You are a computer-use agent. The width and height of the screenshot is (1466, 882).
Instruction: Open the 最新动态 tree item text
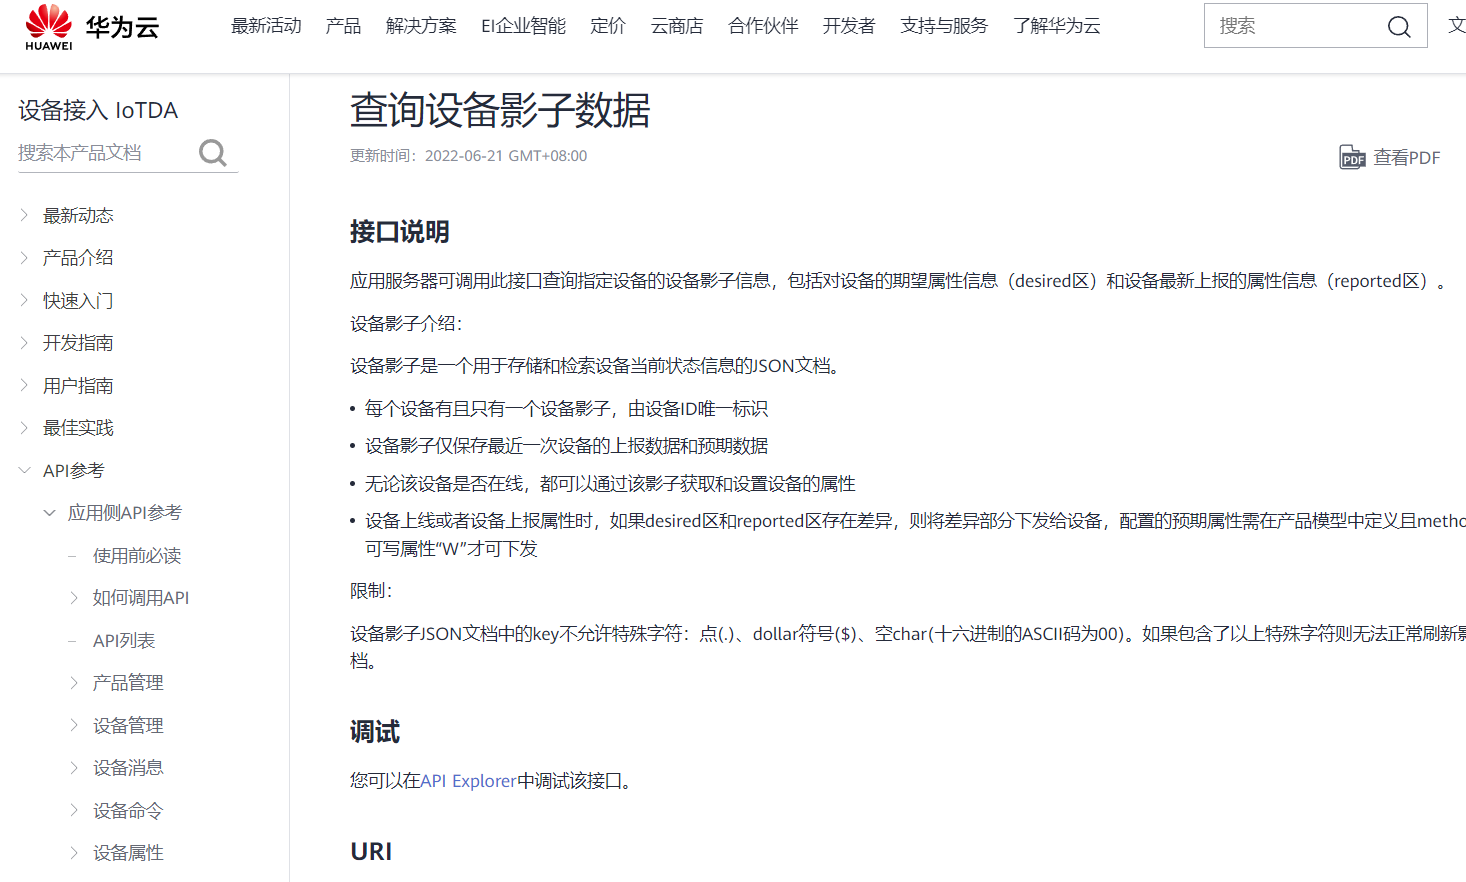coord(78,216)
